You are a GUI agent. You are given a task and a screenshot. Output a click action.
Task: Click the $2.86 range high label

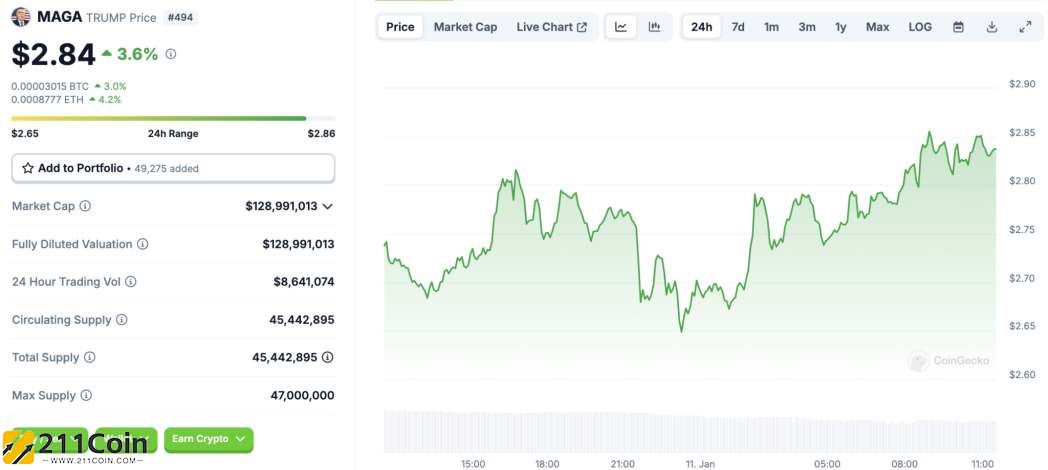(321, 134)
